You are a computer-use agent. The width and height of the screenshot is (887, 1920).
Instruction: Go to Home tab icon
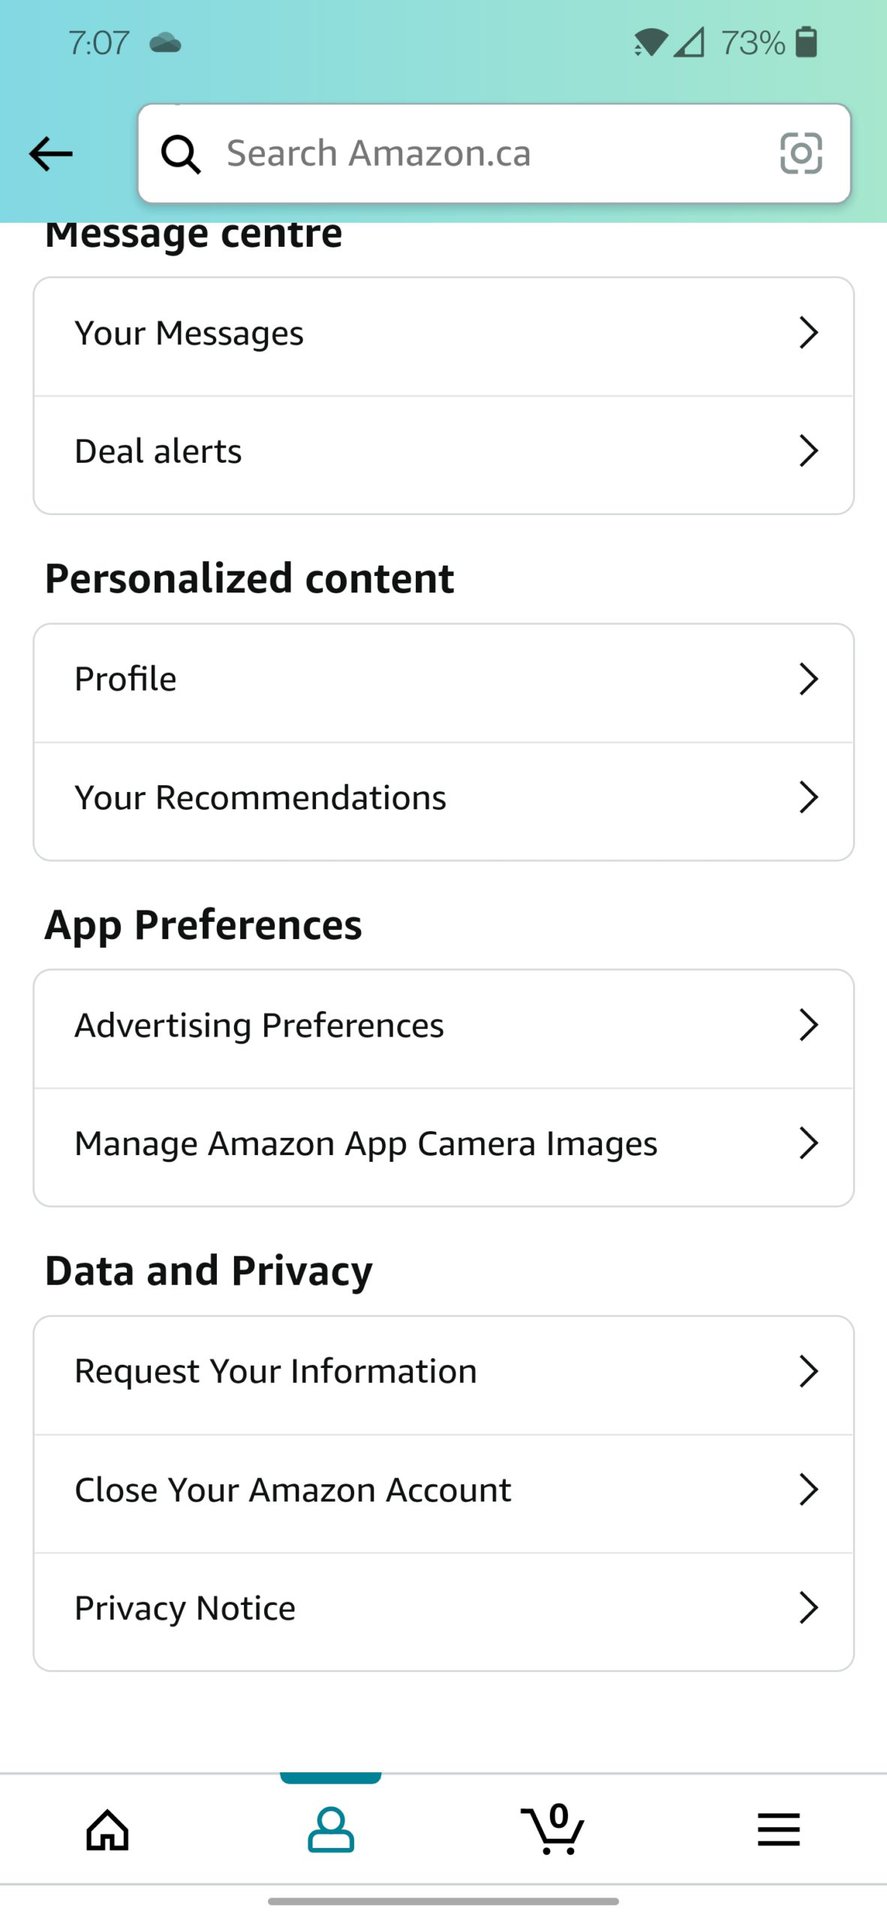click(x=108, y=1830)
